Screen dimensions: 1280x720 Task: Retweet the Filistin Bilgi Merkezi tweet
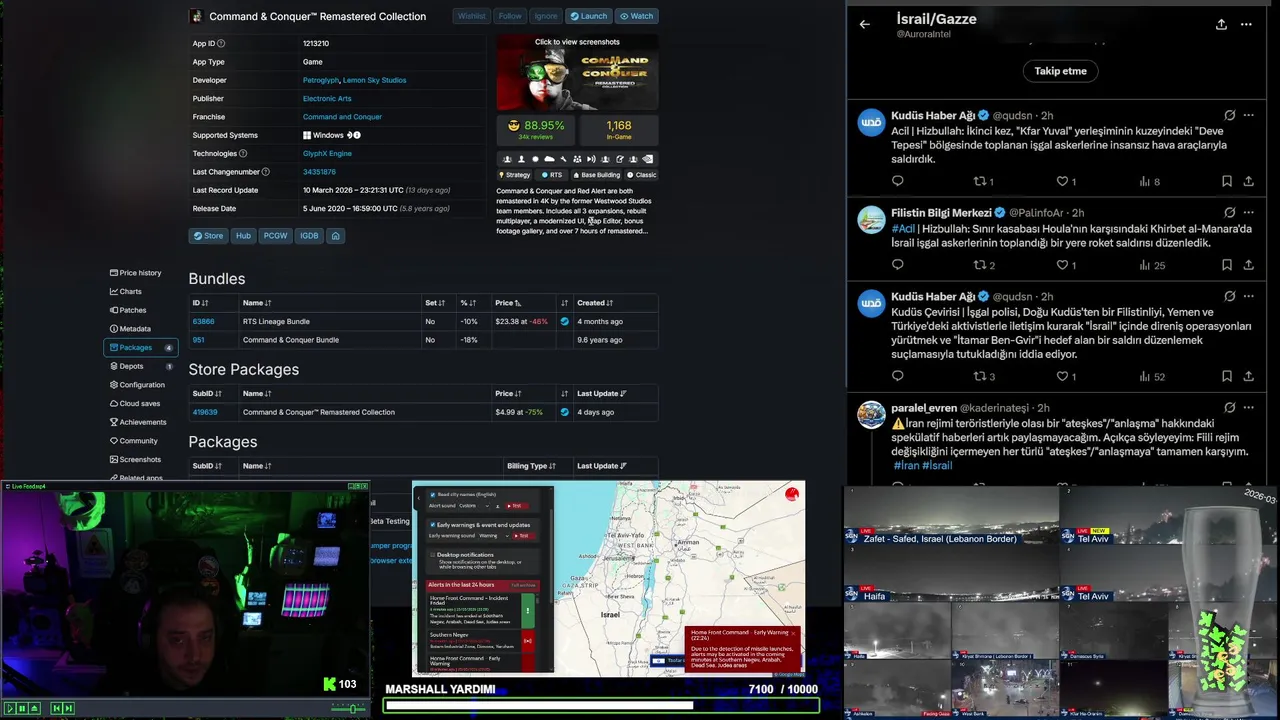[x=984, y=265]
